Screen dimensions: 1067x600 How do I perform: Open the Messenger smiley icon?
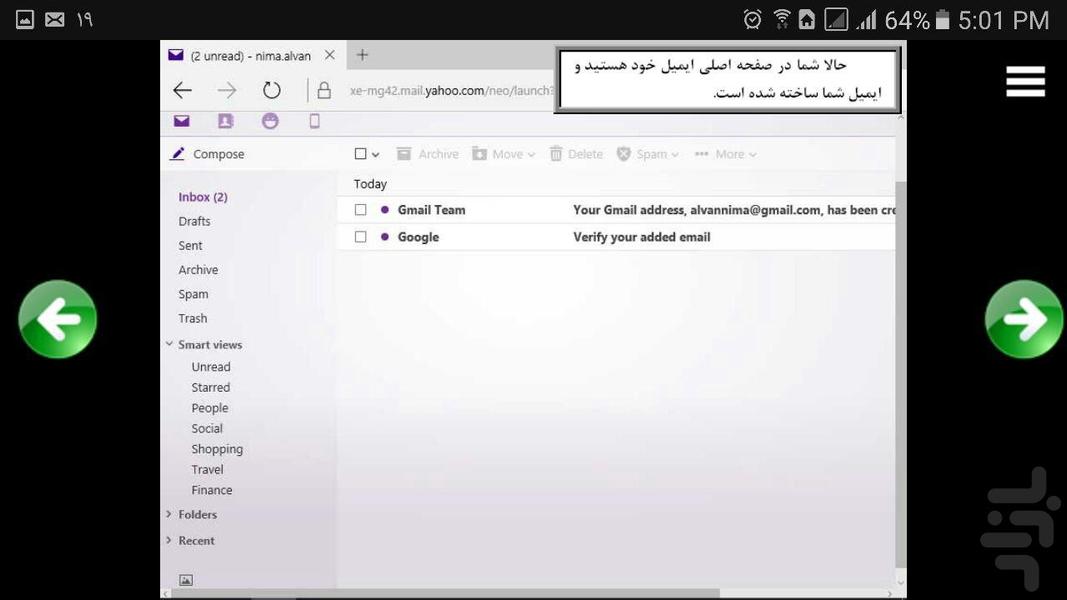click(270, 121)
